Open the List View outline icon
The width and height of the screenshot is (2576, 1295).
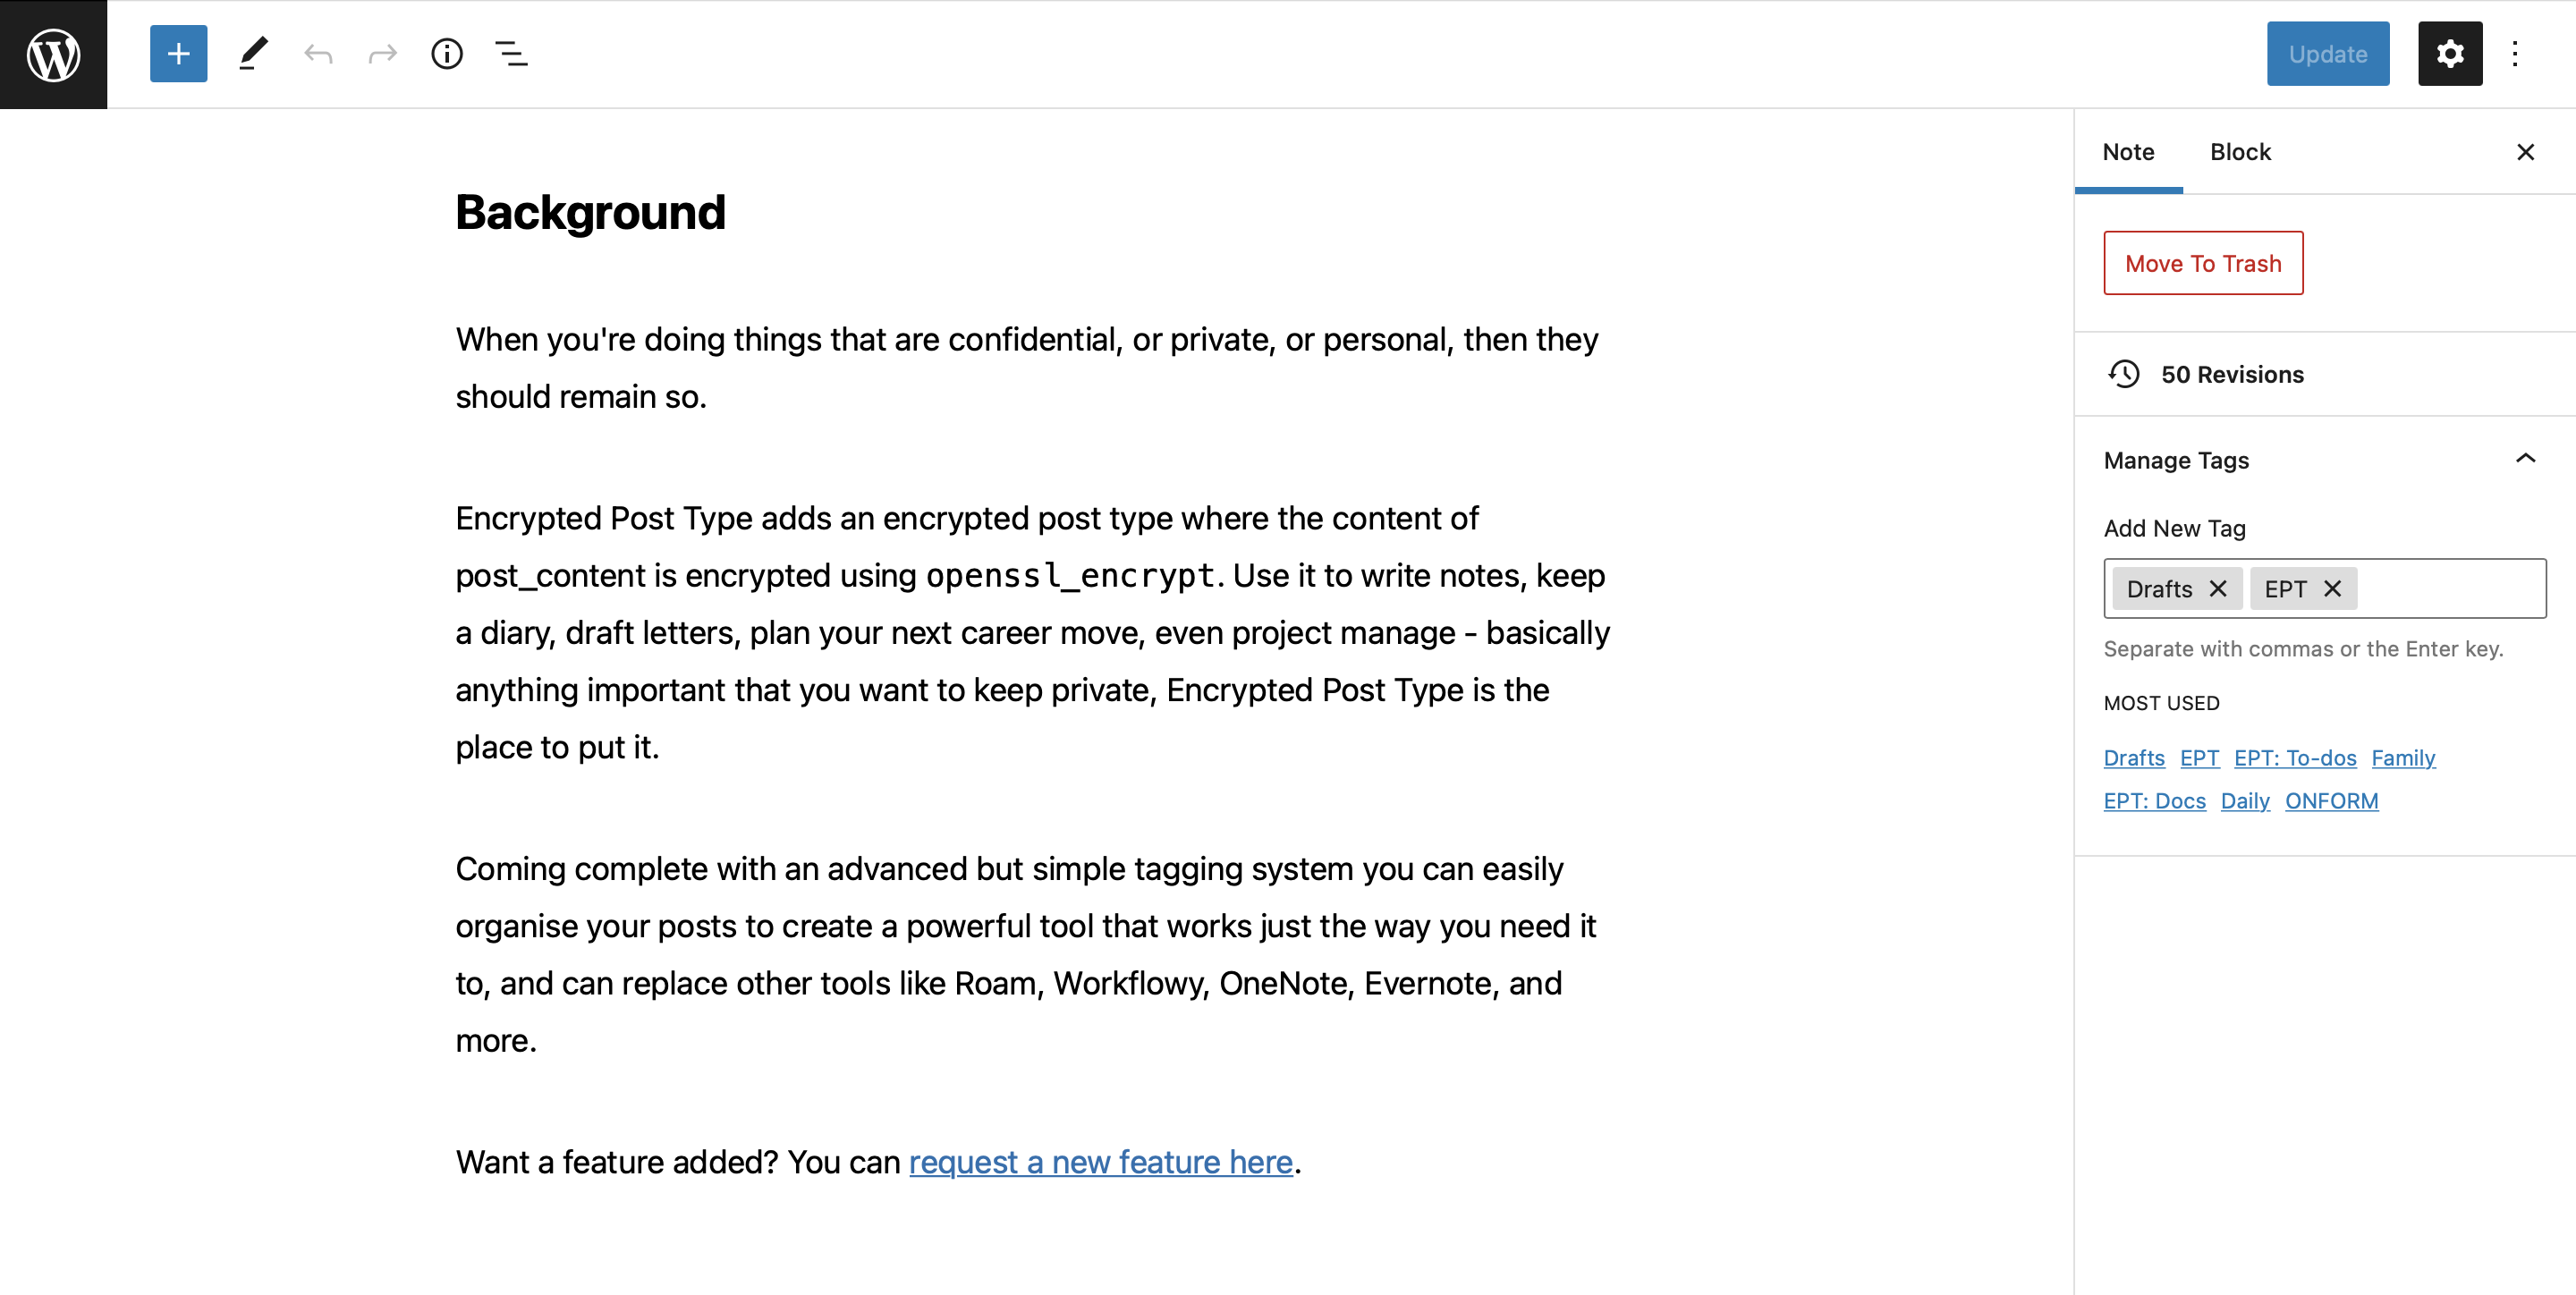pos(511,54)
